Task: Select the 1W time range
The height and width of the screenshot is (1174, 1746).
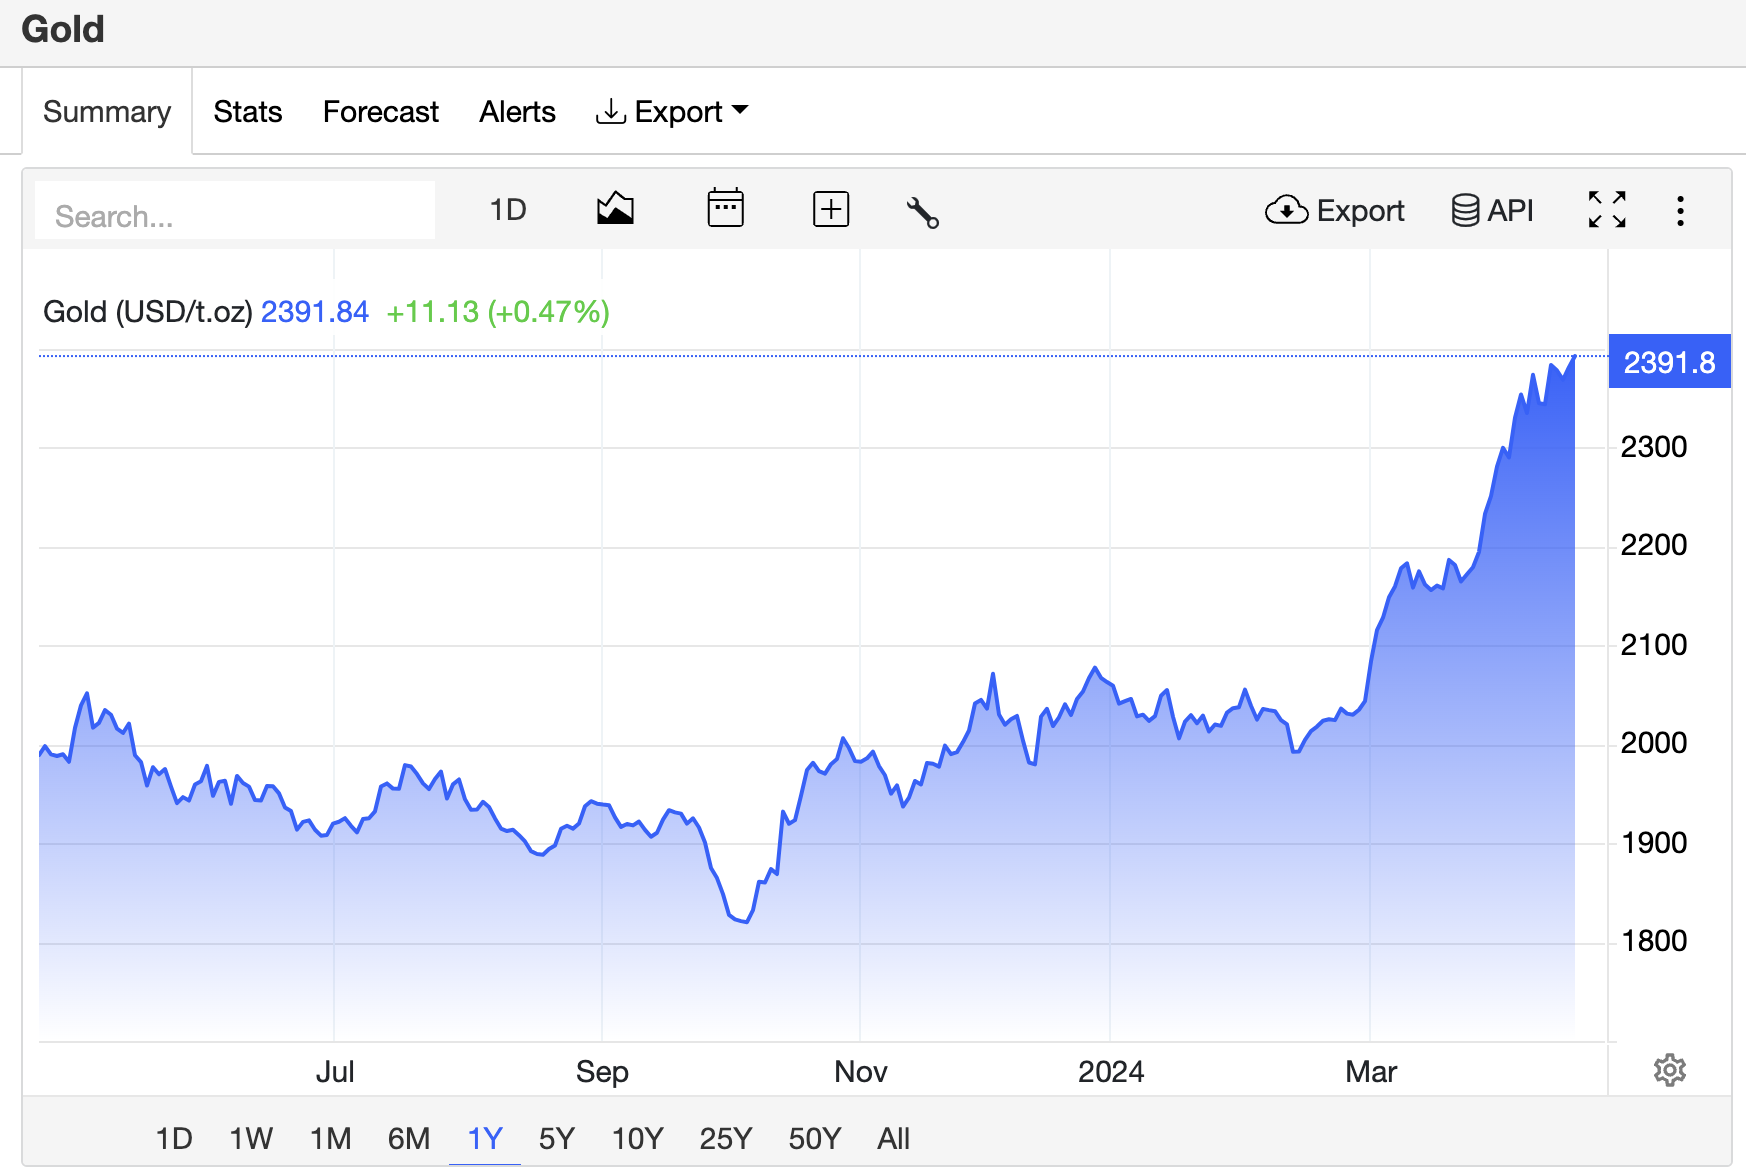Action: click(251, 1138)
